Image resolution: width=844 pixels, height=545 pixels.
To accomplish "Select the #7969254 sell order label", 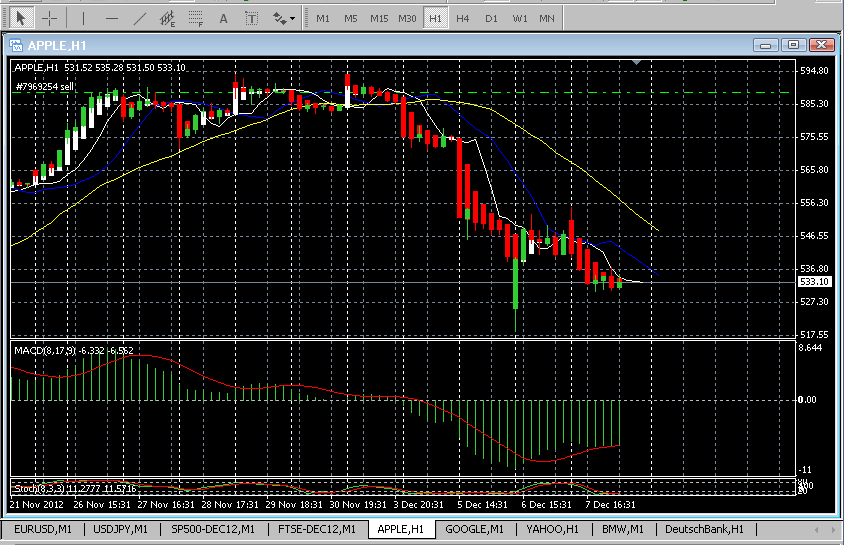I will (45, 87).
